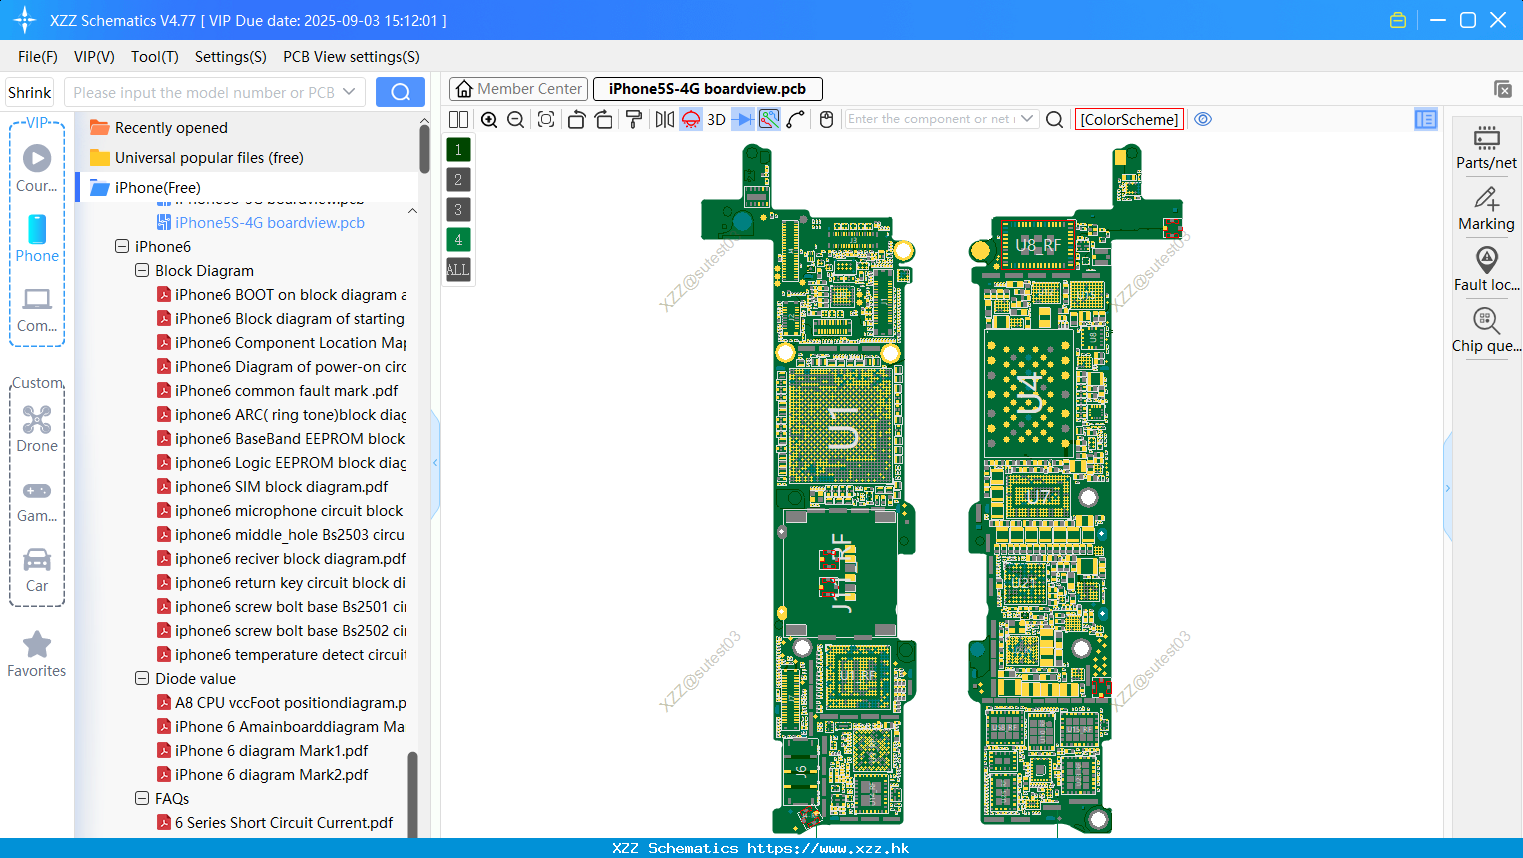Toggle the split view layout icon
This screenshot has width=1523, height=858.
pos(458,119)
